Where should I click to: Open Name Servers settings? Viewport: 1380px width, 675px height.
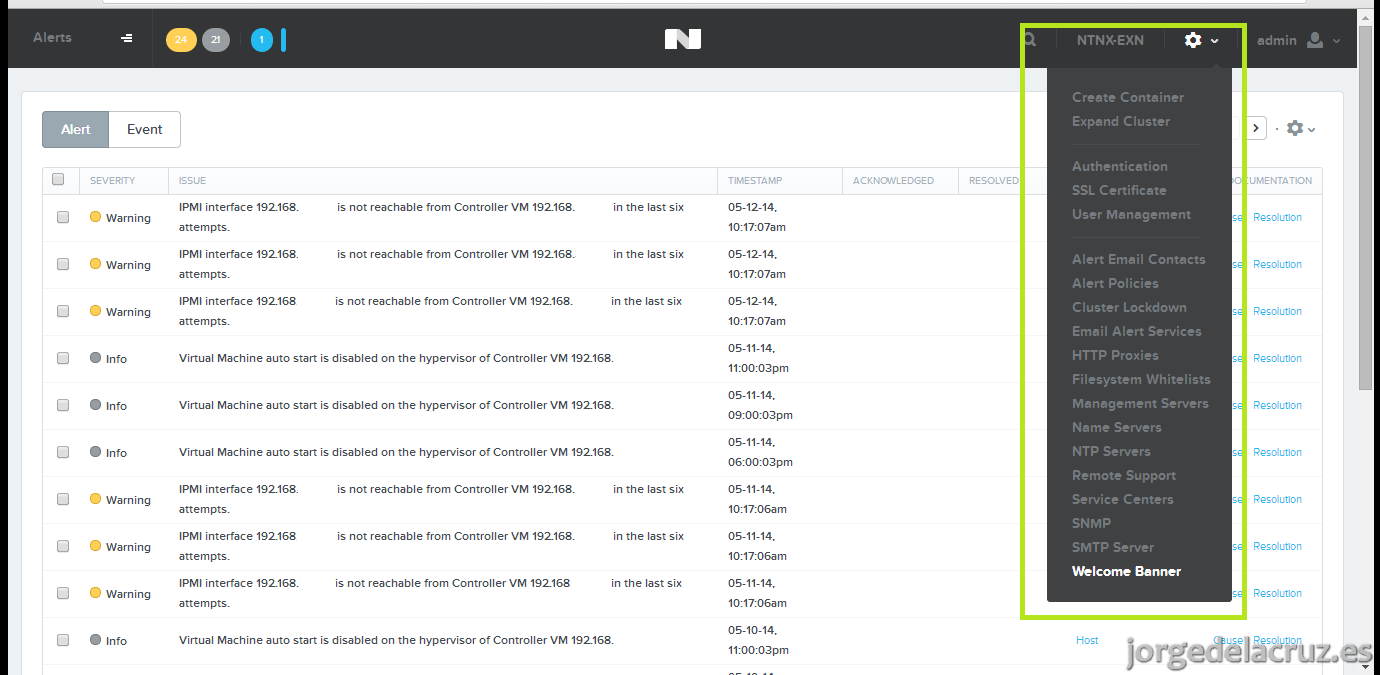[x=1117, y=427]
